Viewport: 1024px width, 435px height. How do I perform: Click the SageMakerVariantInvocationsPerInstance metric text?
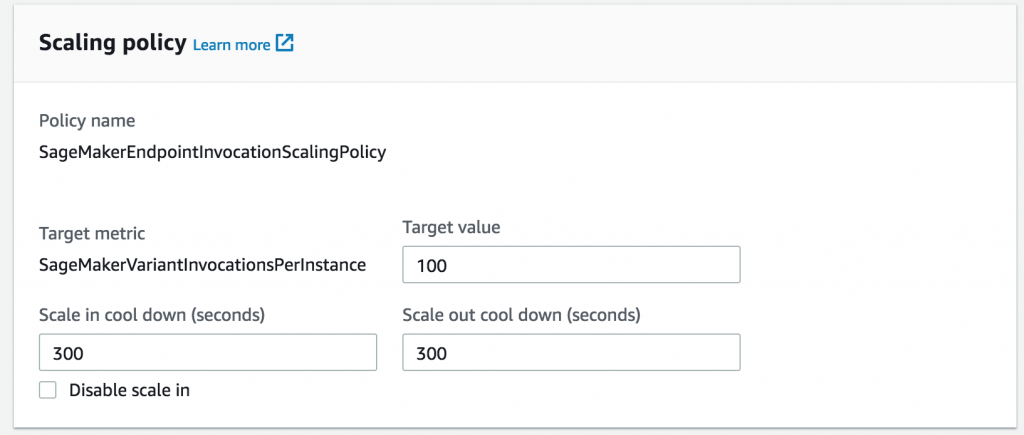pos(203,265)
